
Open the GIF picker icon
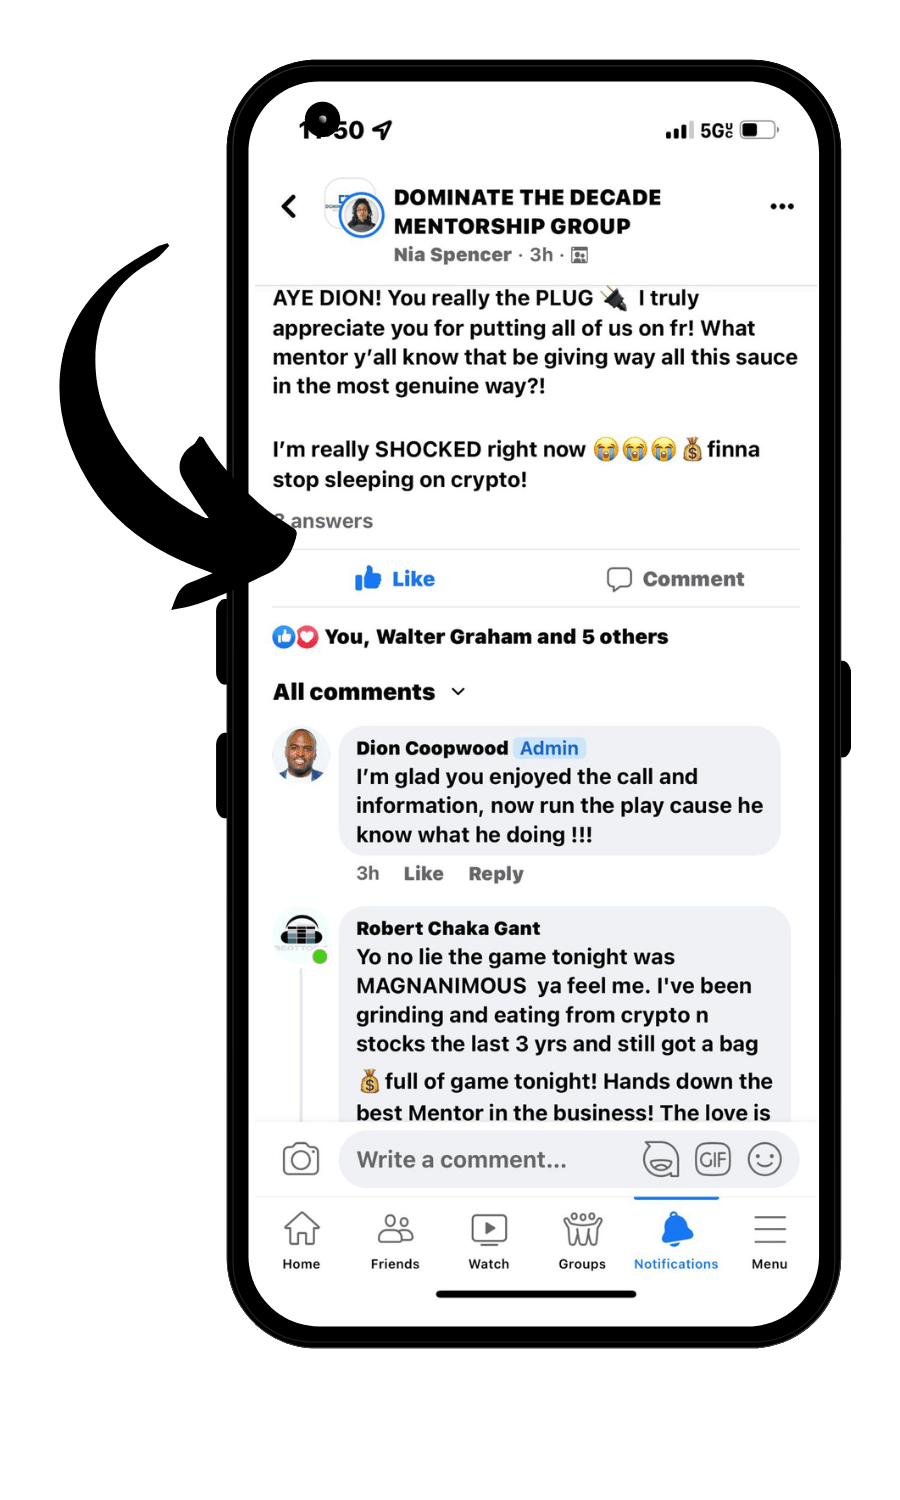713,1159
